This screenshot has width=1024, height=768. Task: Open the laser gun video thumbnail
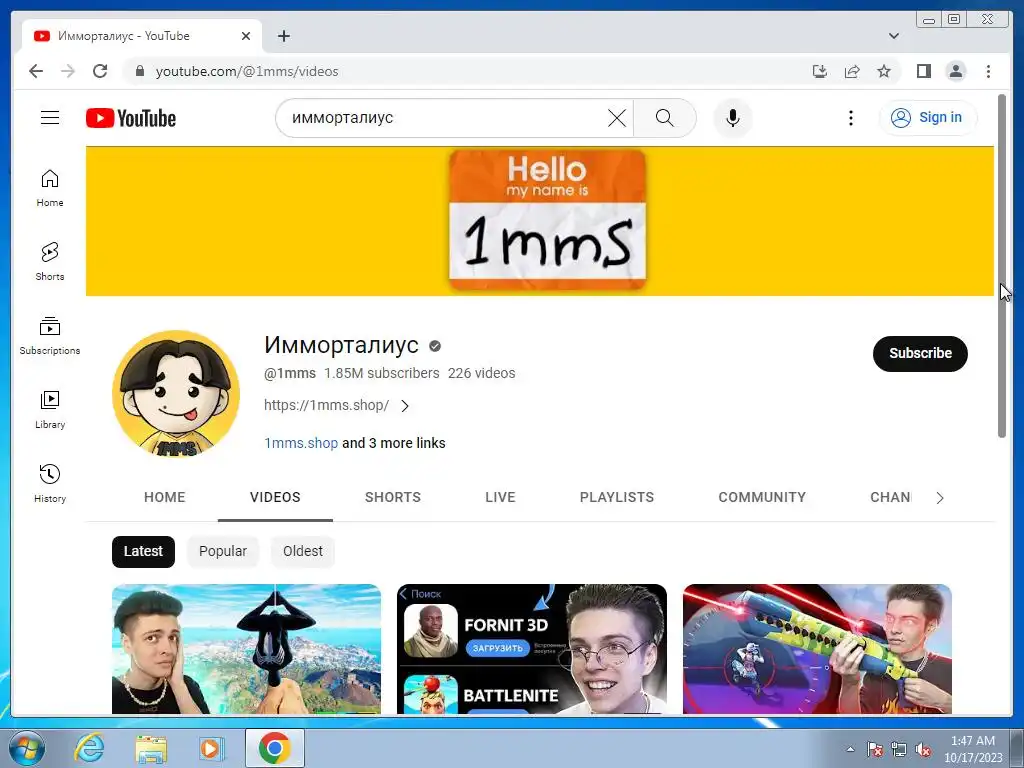pyautogui.click(x=817, y=648)
